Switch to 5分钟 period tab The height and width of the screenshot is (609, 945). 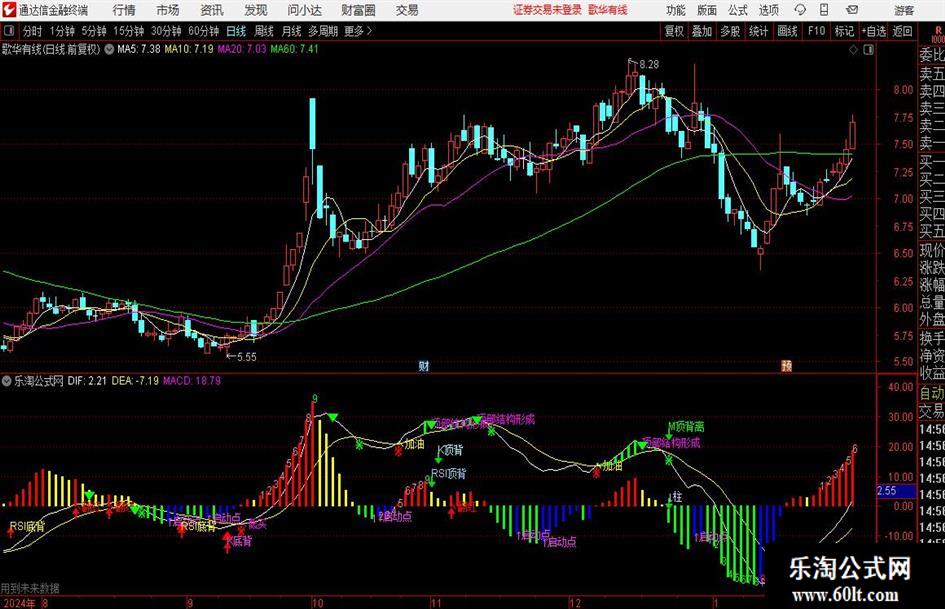click(x=94, y=31)
